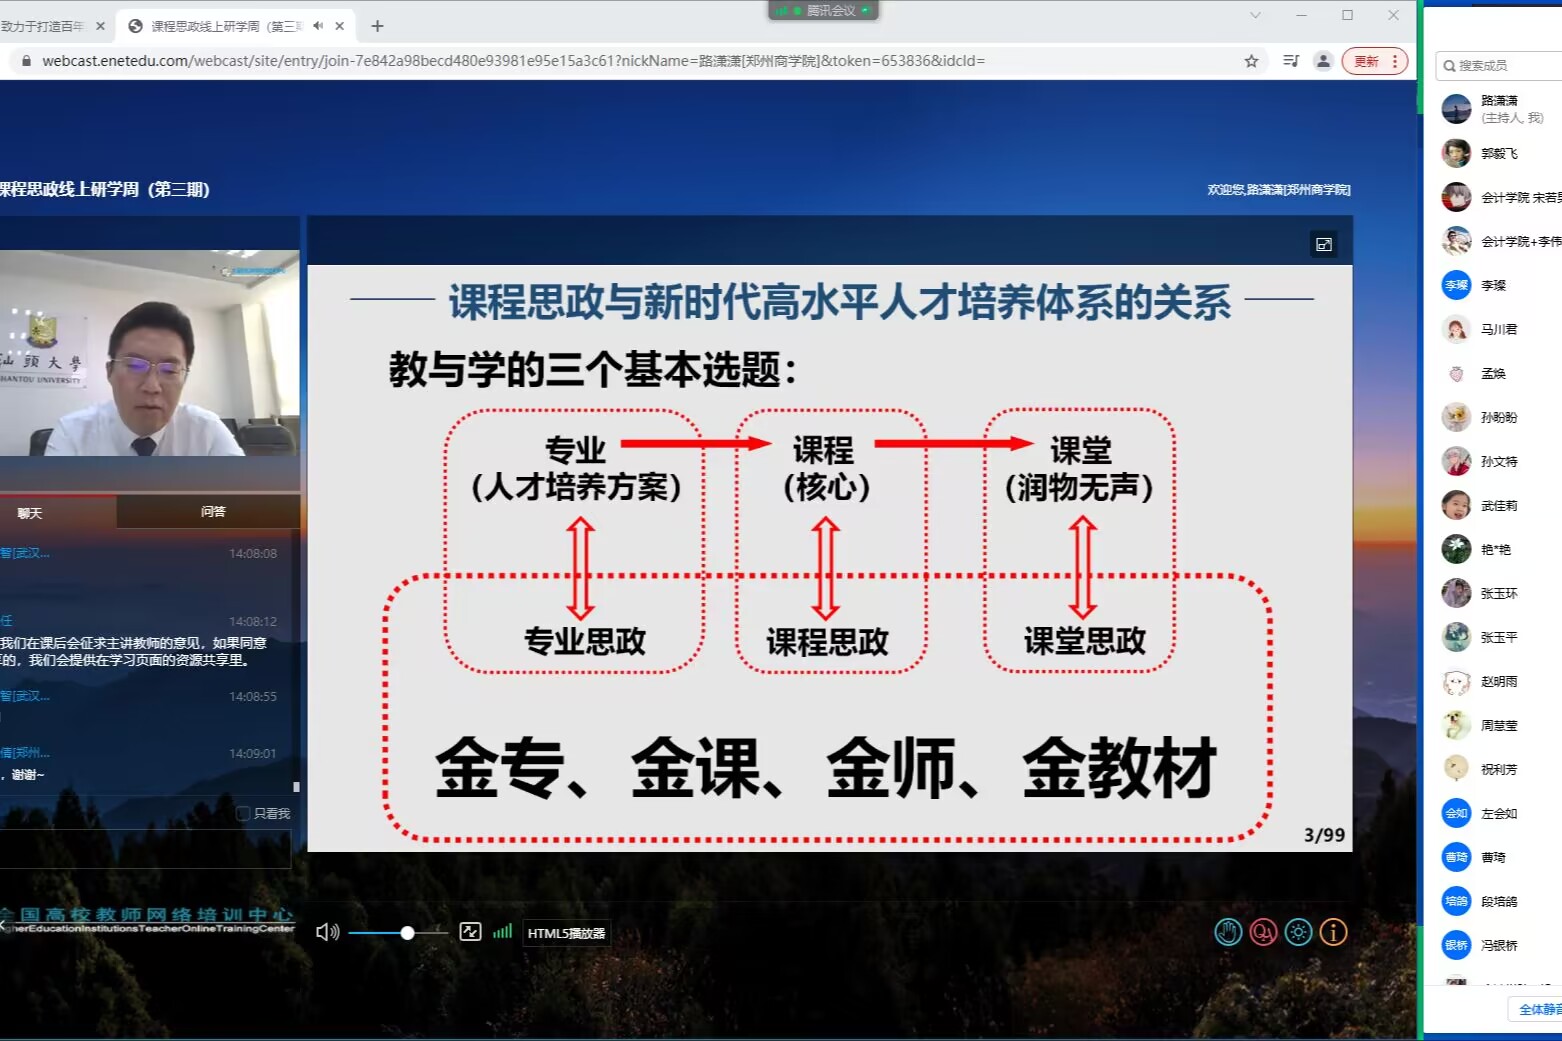Switch to the 问答 tab
This screenshot has height=1041, width=1562.
213,512
